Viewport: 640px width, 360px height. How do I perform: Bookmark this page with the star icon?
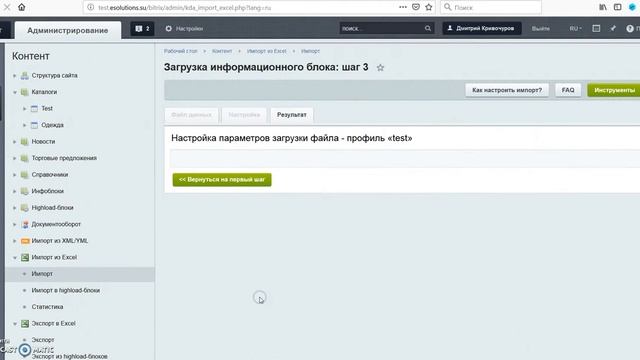[x=429, y=7]
